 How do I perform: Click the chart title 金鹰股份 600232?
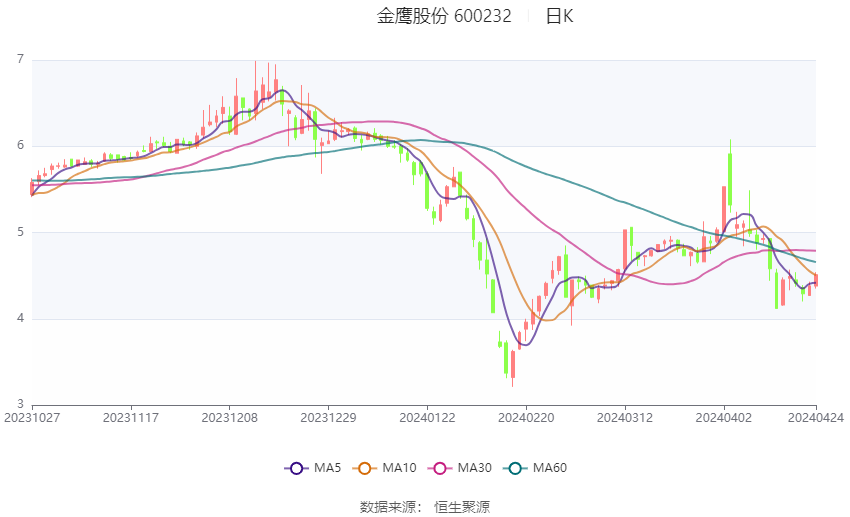pyautogui.click(x=444, y=16)
